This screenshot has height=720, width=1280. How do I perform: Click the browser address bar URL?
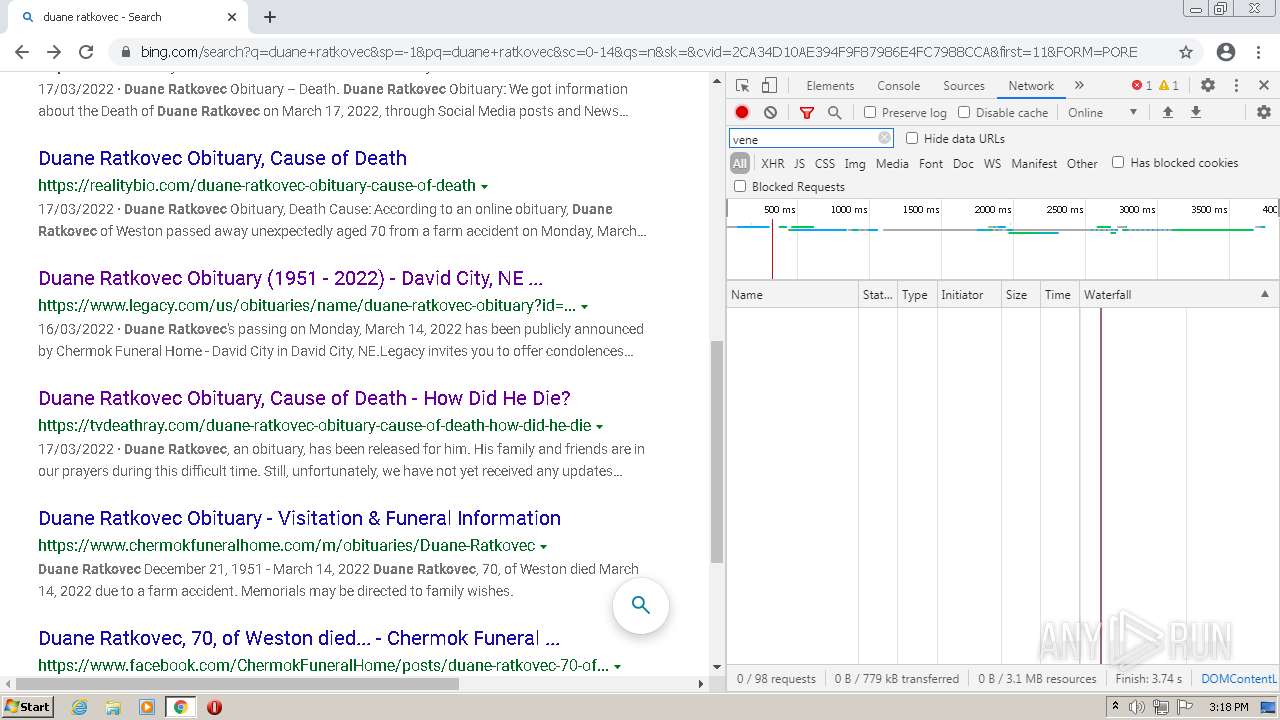(x=638, y=52)
